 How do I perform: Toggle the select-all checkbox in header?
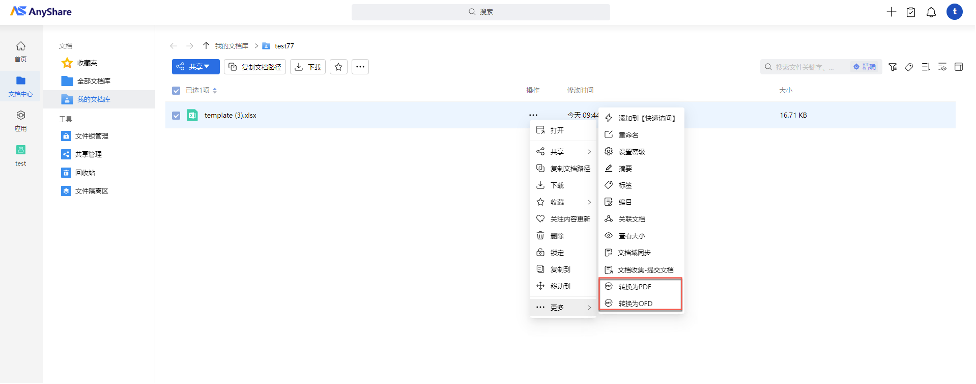pyautogui.click(x=176, y=91)
